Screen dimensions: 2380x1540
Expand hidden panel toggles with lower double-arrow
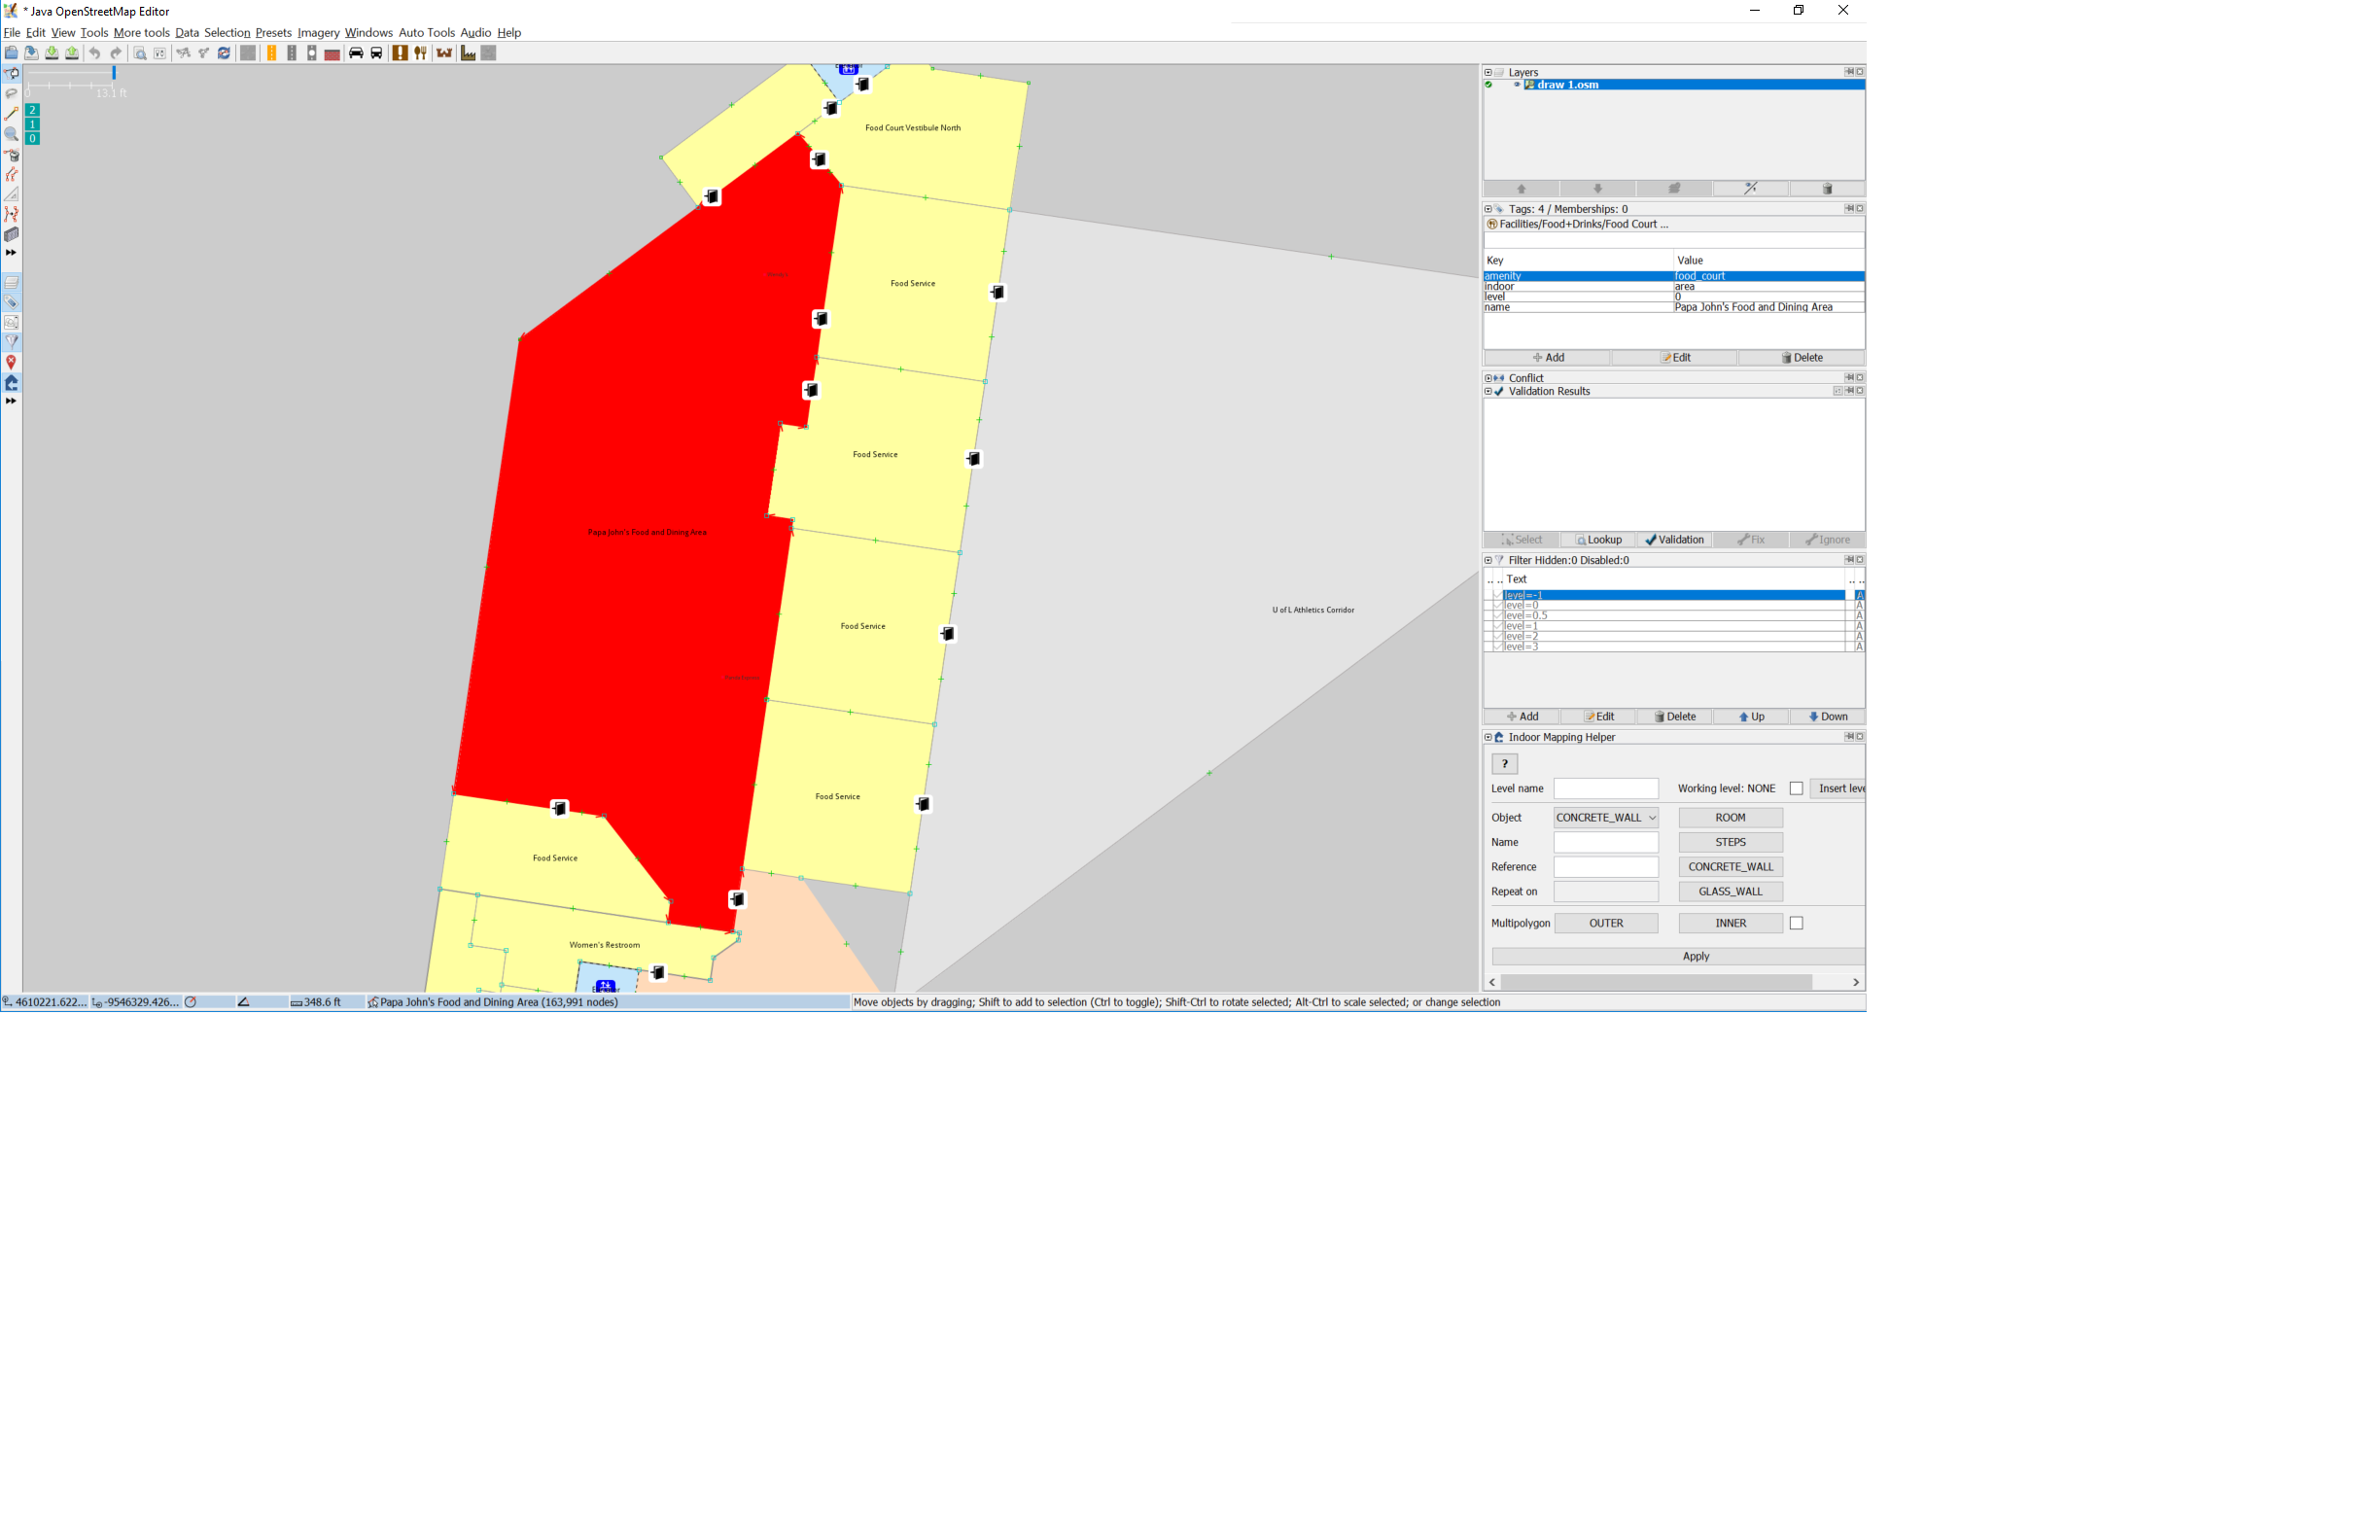pos(11,401)
